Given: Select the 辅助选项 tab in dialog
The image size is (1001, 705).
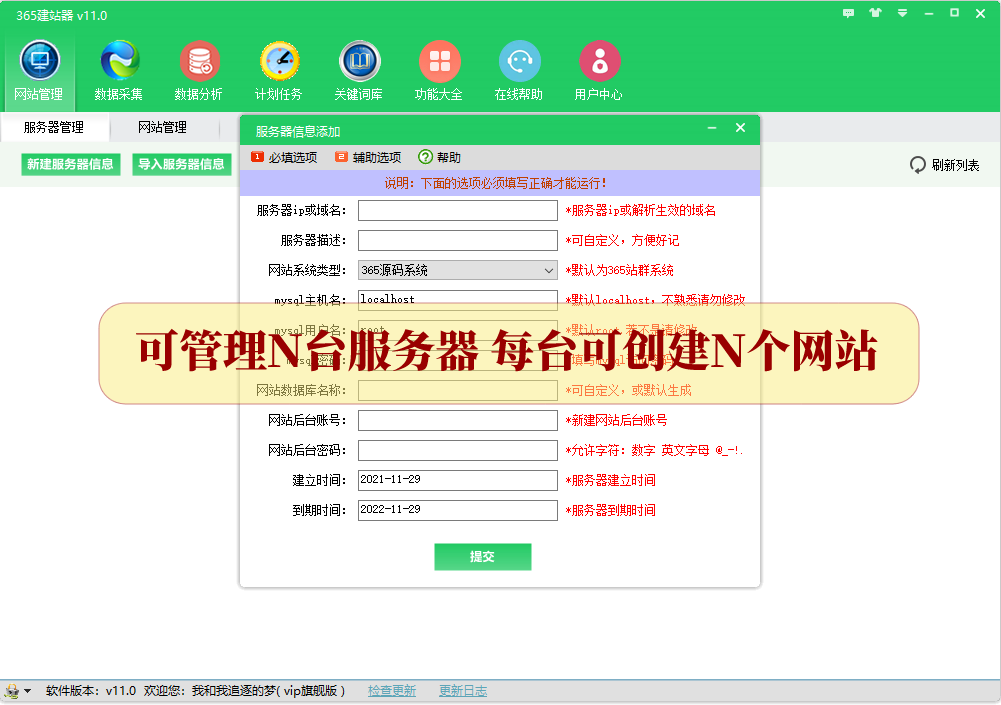Looking at the screenshot, I should tap(369, 157).
